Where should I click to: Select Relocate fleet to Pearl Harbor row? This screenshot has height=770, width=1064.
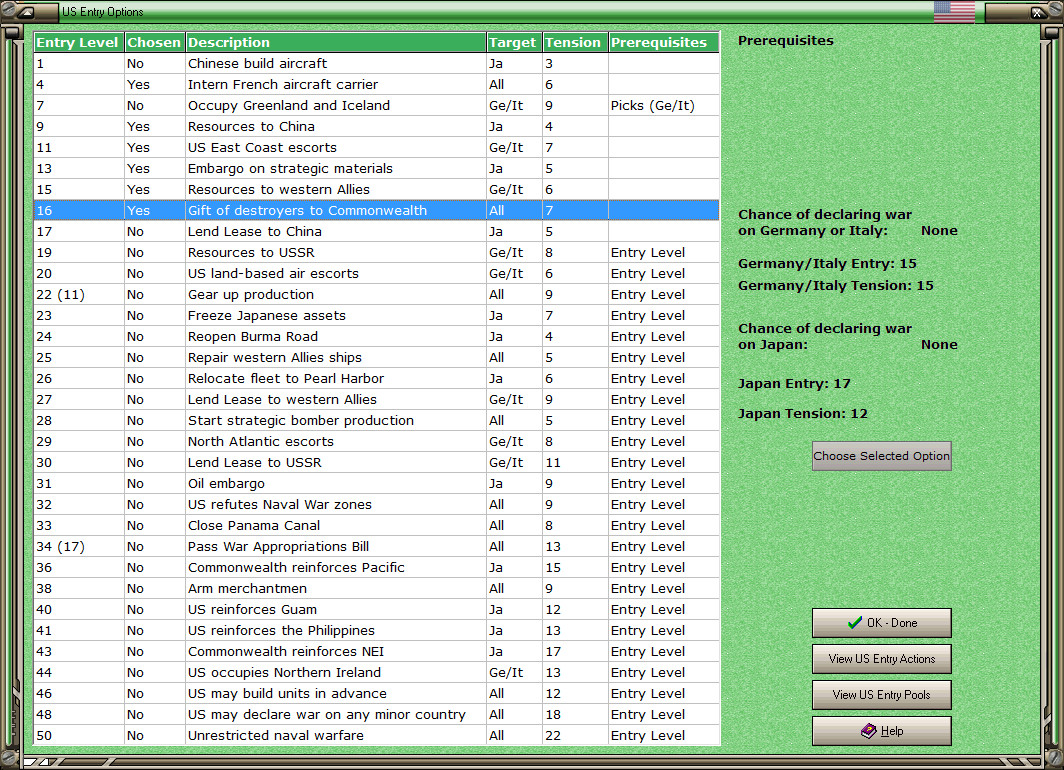pos(377,379)
